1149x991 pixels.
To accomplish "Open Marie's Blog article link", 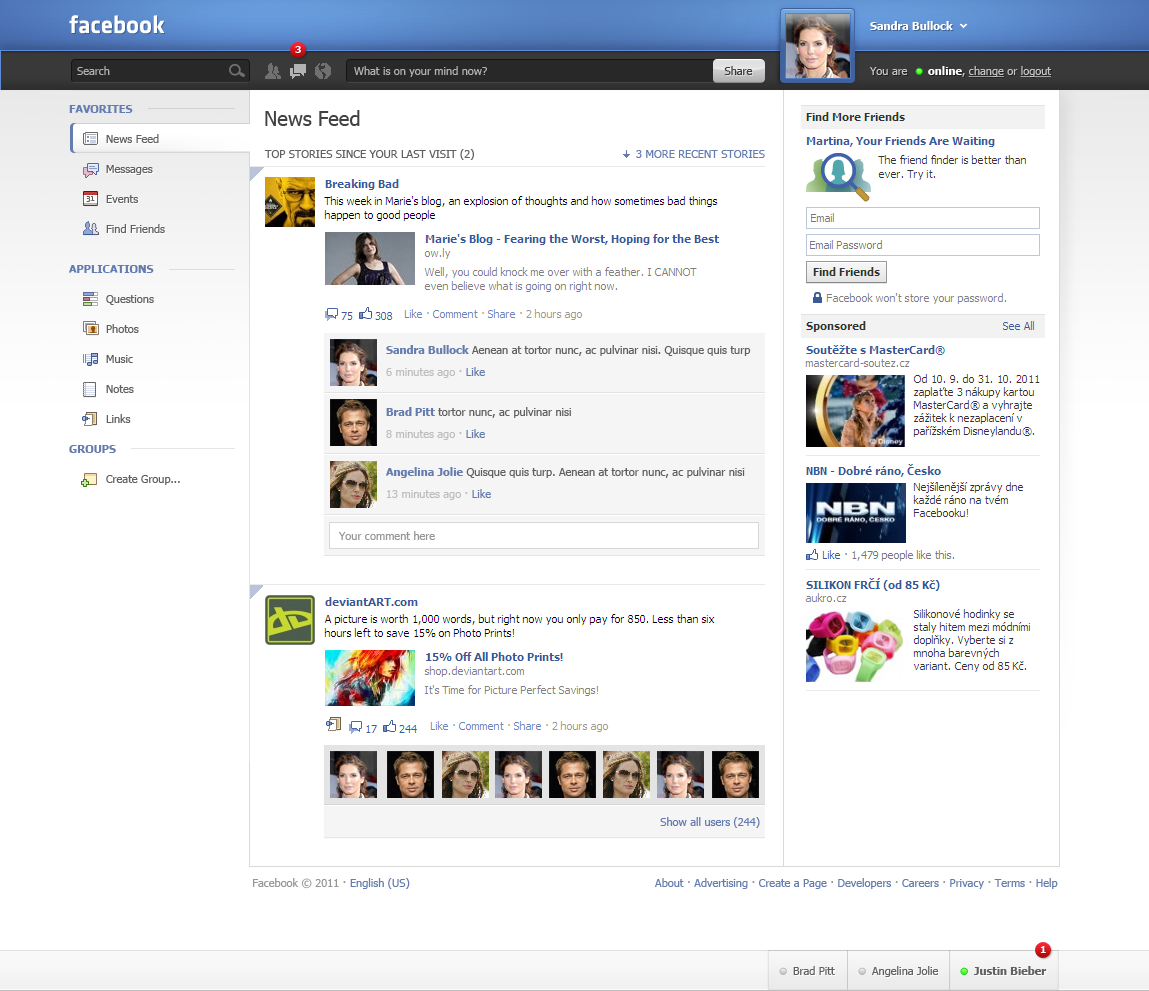I will pyautogui.click(x=572, y=239).
